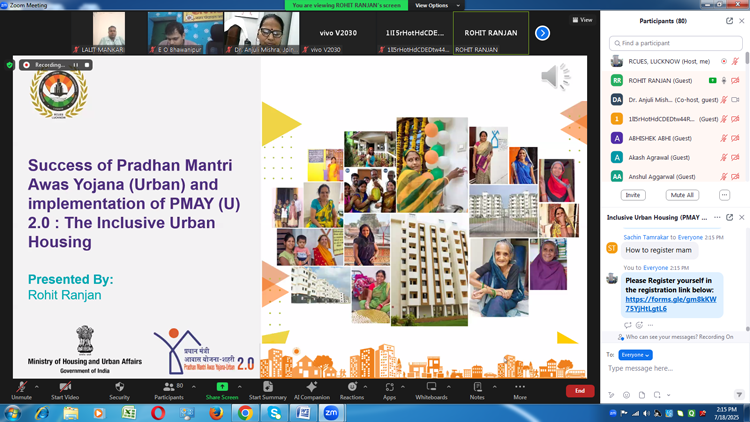Unmute the microphone in meeting toolbar
This screenshot has width=750, height=422.
[22, 390]
